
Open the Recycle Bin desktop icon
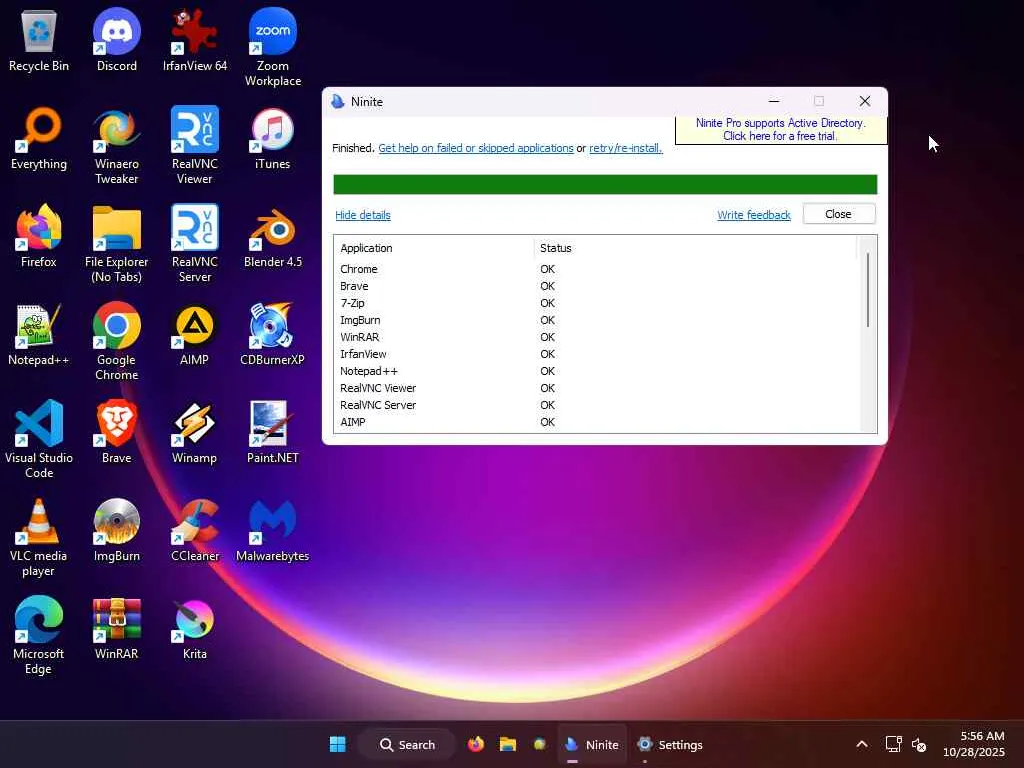[39, 40]
